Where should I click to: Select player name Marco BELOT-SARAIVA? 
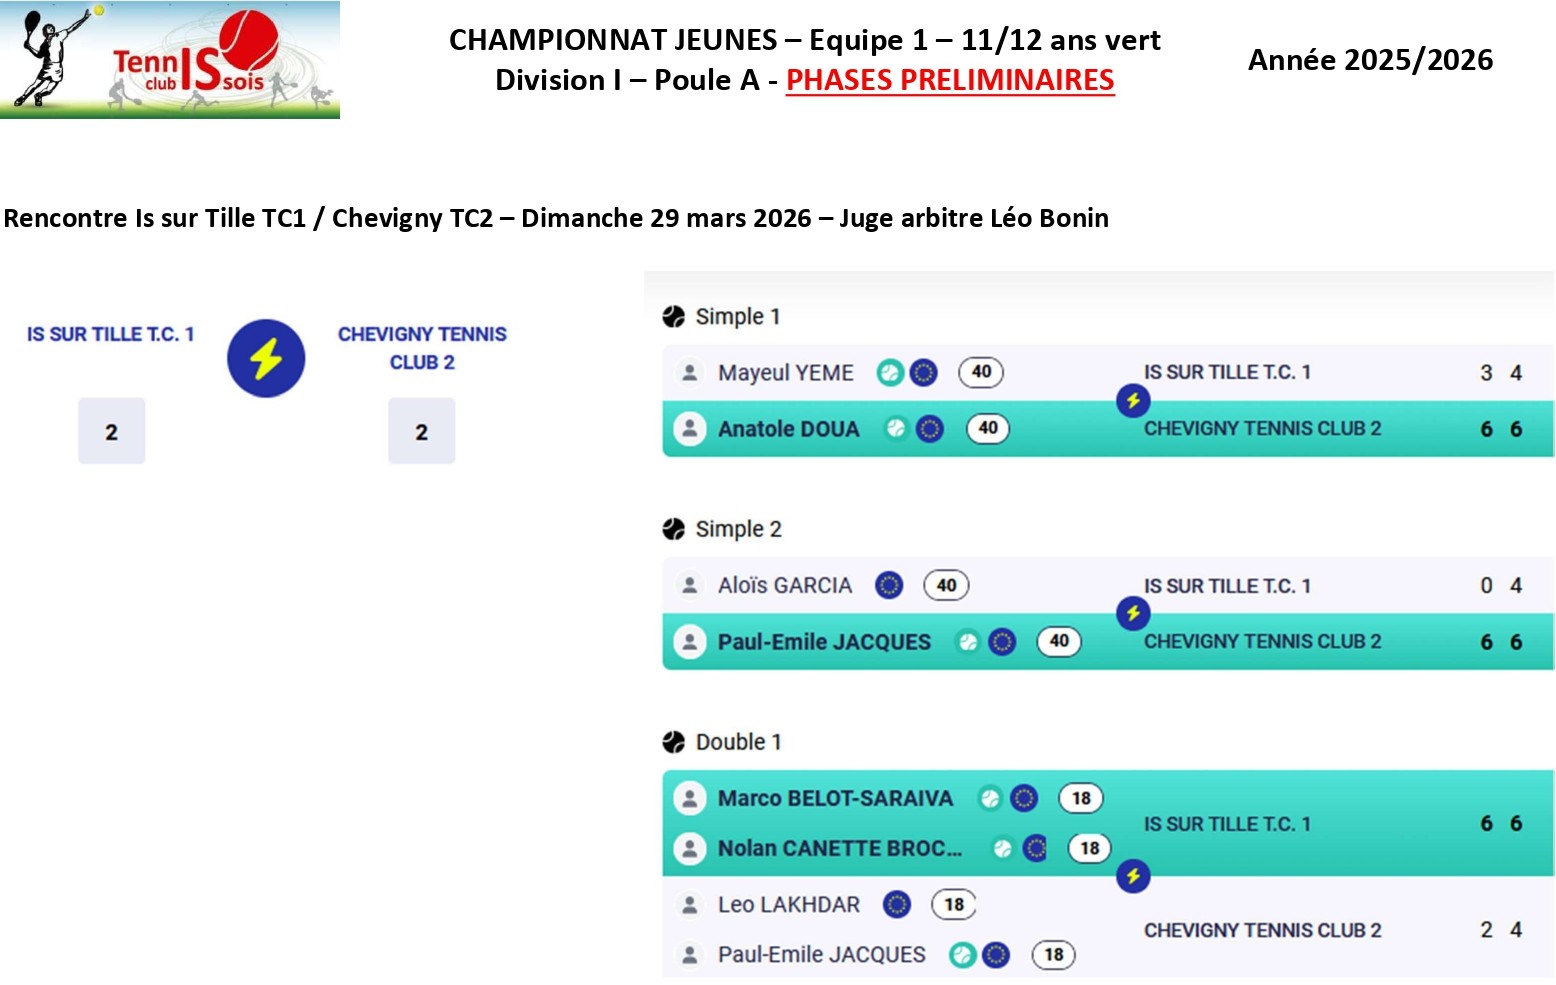pyautogui.click(x=835, y=798)
